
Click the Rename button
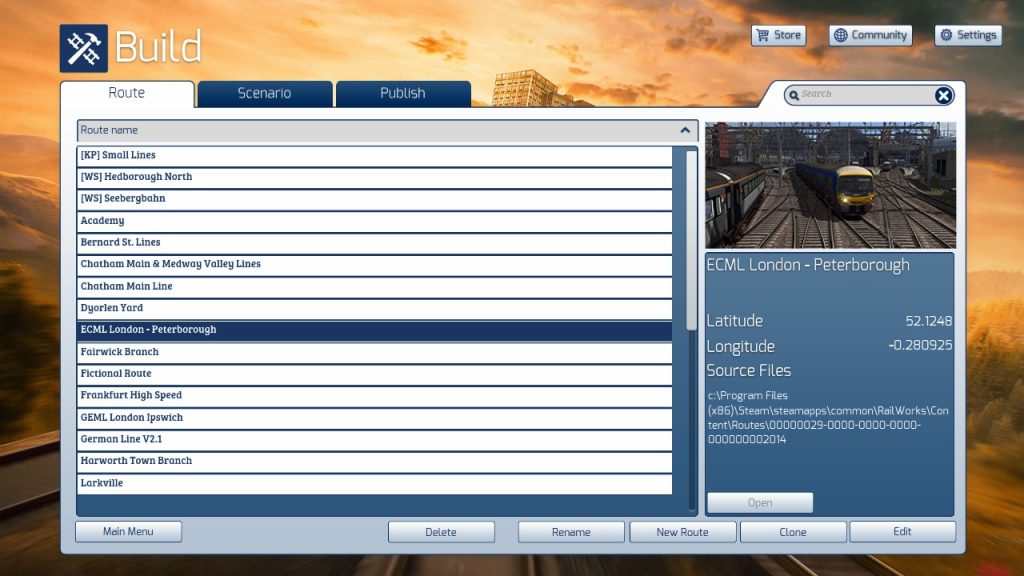click(x=571, y=531)
